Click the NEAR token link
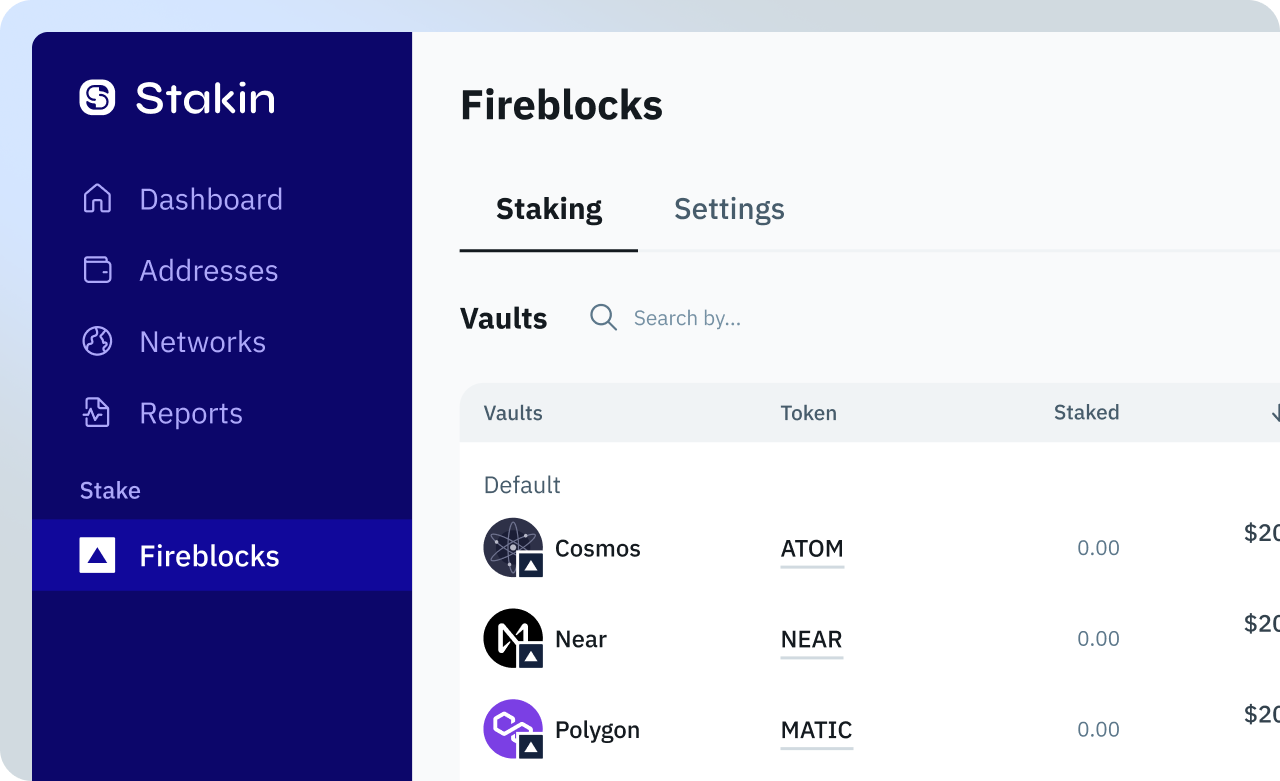This screenshot has width=1280, height=781. pos(811,640)
